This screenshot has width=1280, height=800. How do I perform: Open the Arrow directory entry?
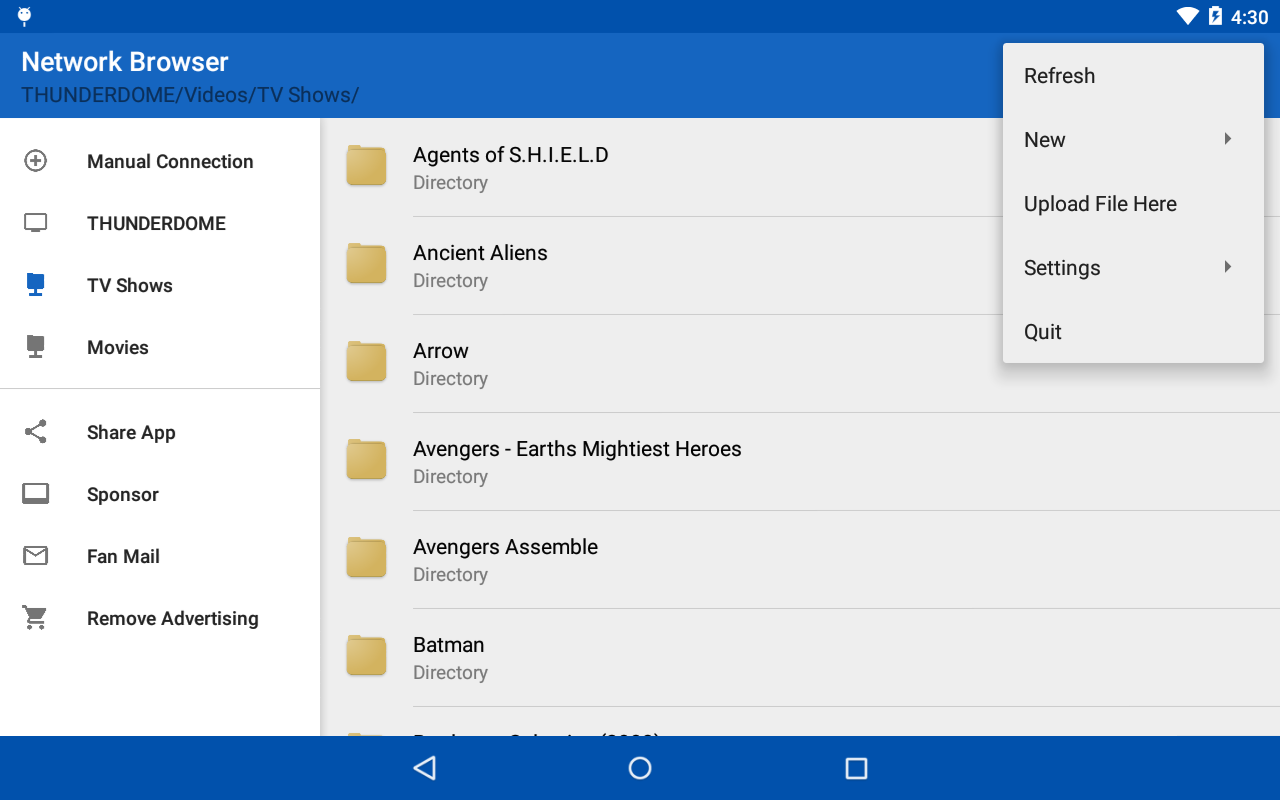[440, 362]
